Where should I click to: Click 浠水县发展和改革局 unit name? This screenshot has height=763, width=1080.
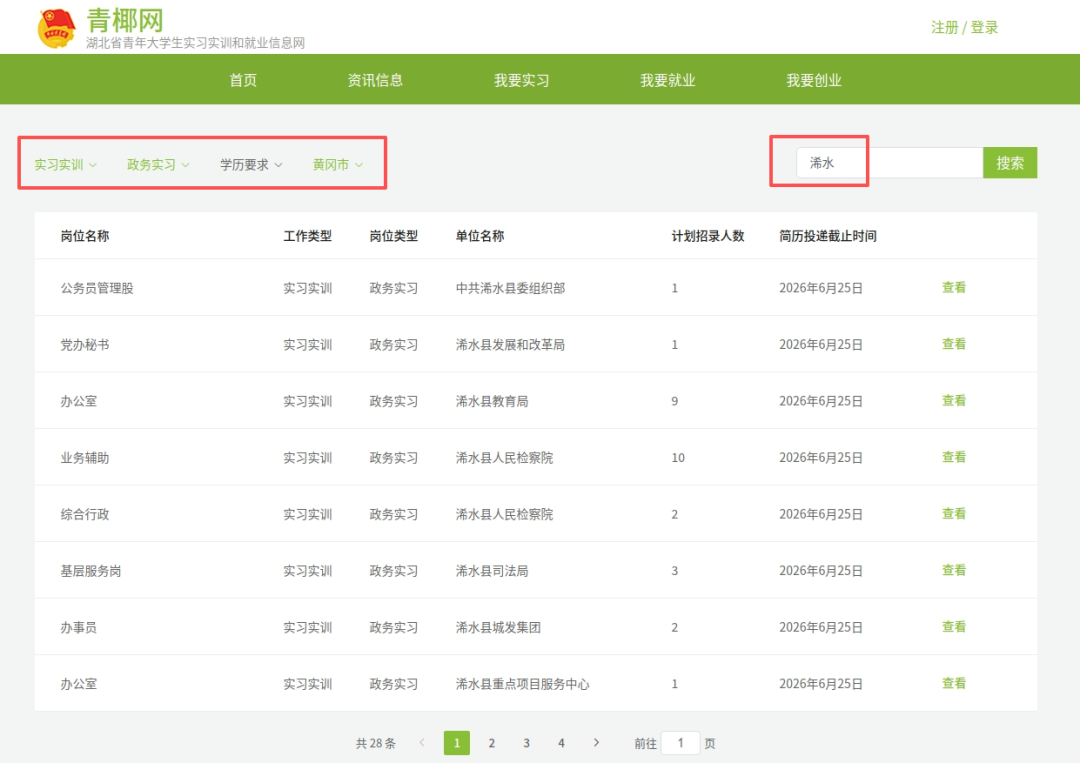tap(510, 344)
